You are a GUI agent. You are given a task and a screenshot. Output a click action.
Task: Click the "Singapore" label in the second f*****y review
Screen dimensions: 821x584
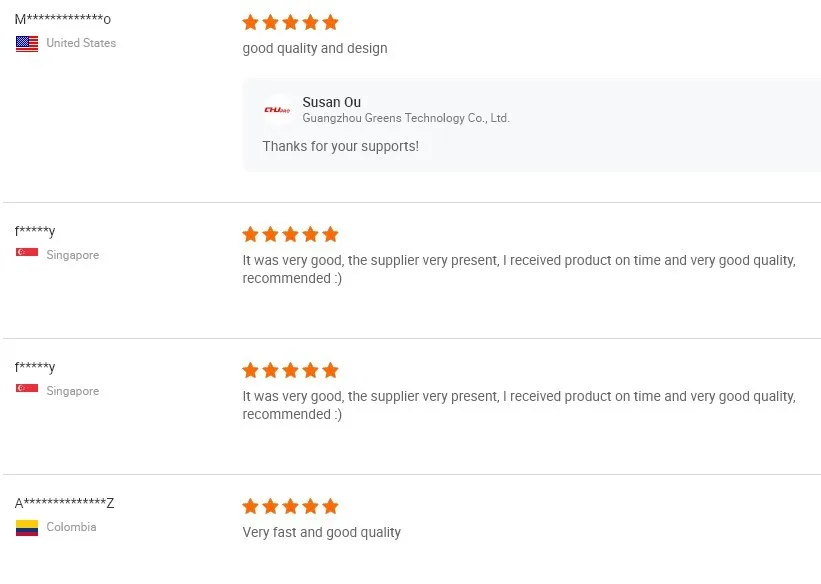point(72,391)
